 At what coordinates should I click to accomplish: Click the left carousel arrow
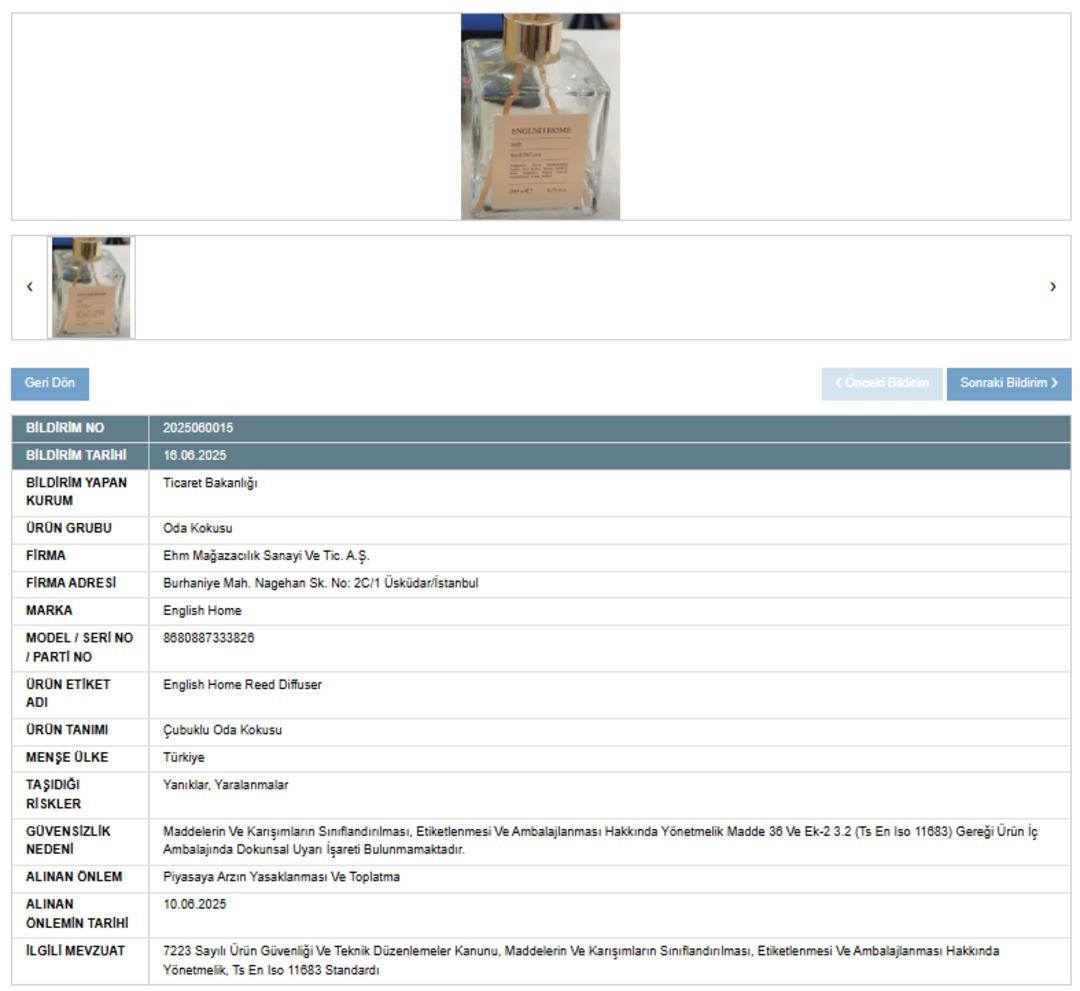[x=30, y=287]
